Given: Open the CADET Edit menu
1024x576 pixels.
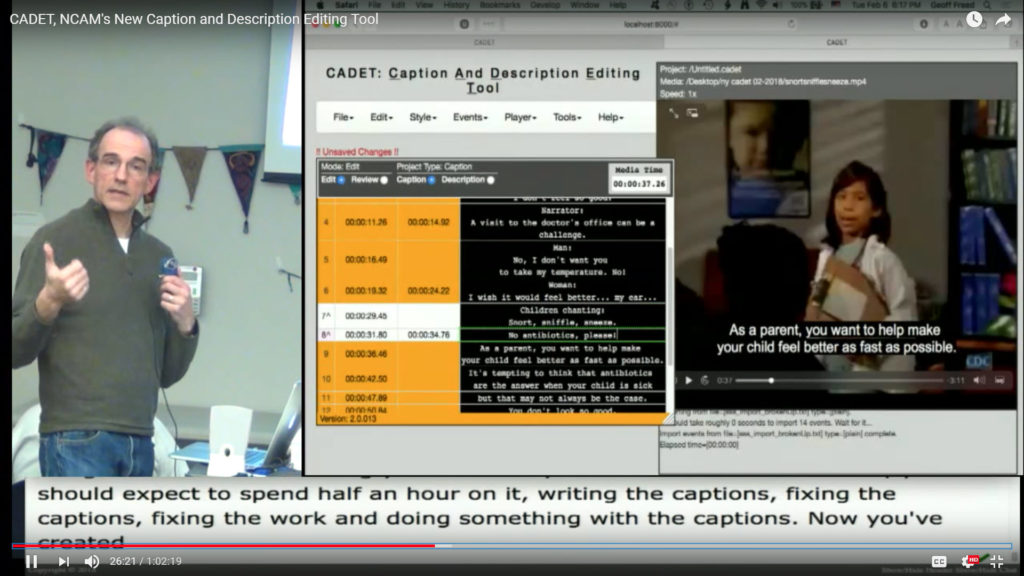Looking at the screenshot, I should [381, 118].
